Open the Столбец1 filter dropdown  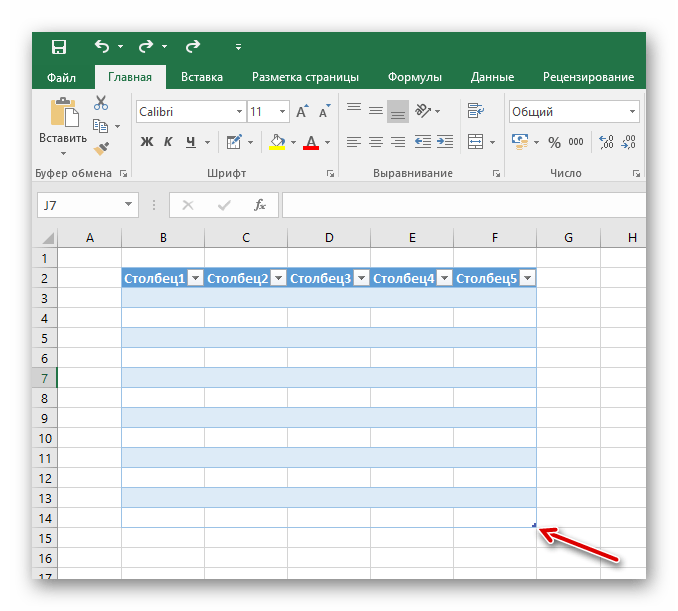pos(195,278)
